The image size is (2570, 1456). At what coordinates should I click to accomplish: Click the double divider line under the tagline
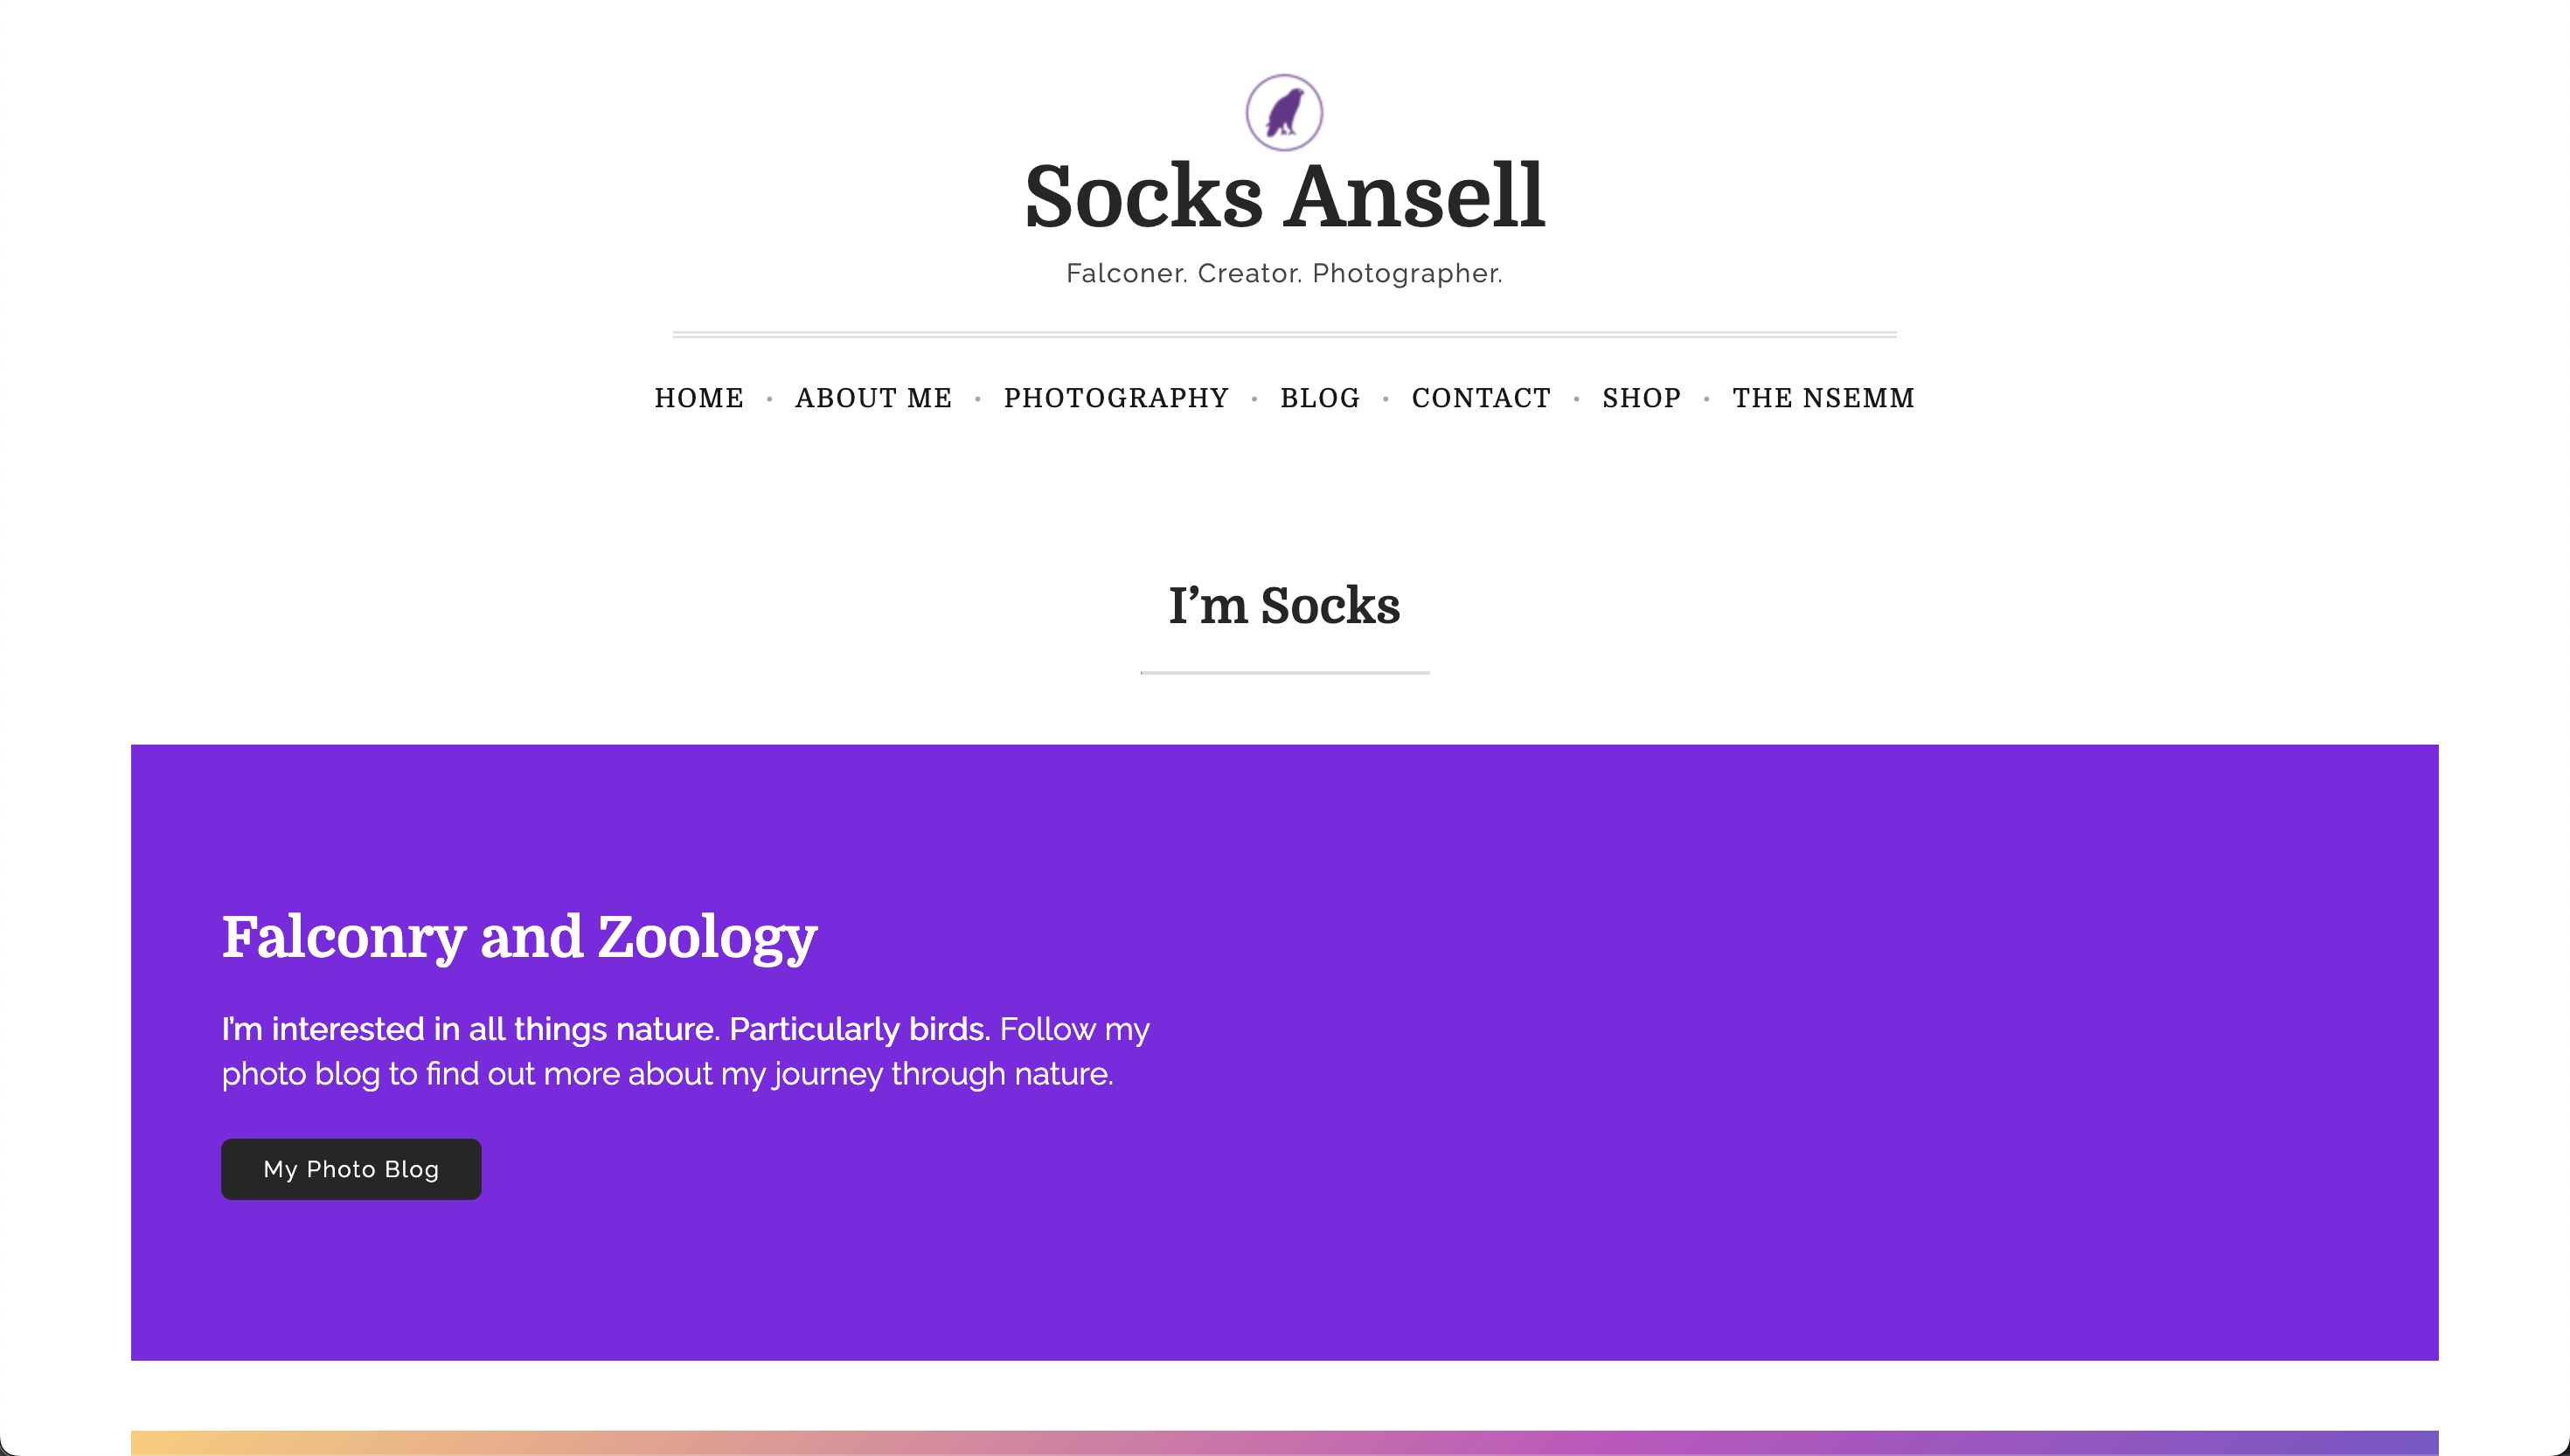coord(1284,334)
